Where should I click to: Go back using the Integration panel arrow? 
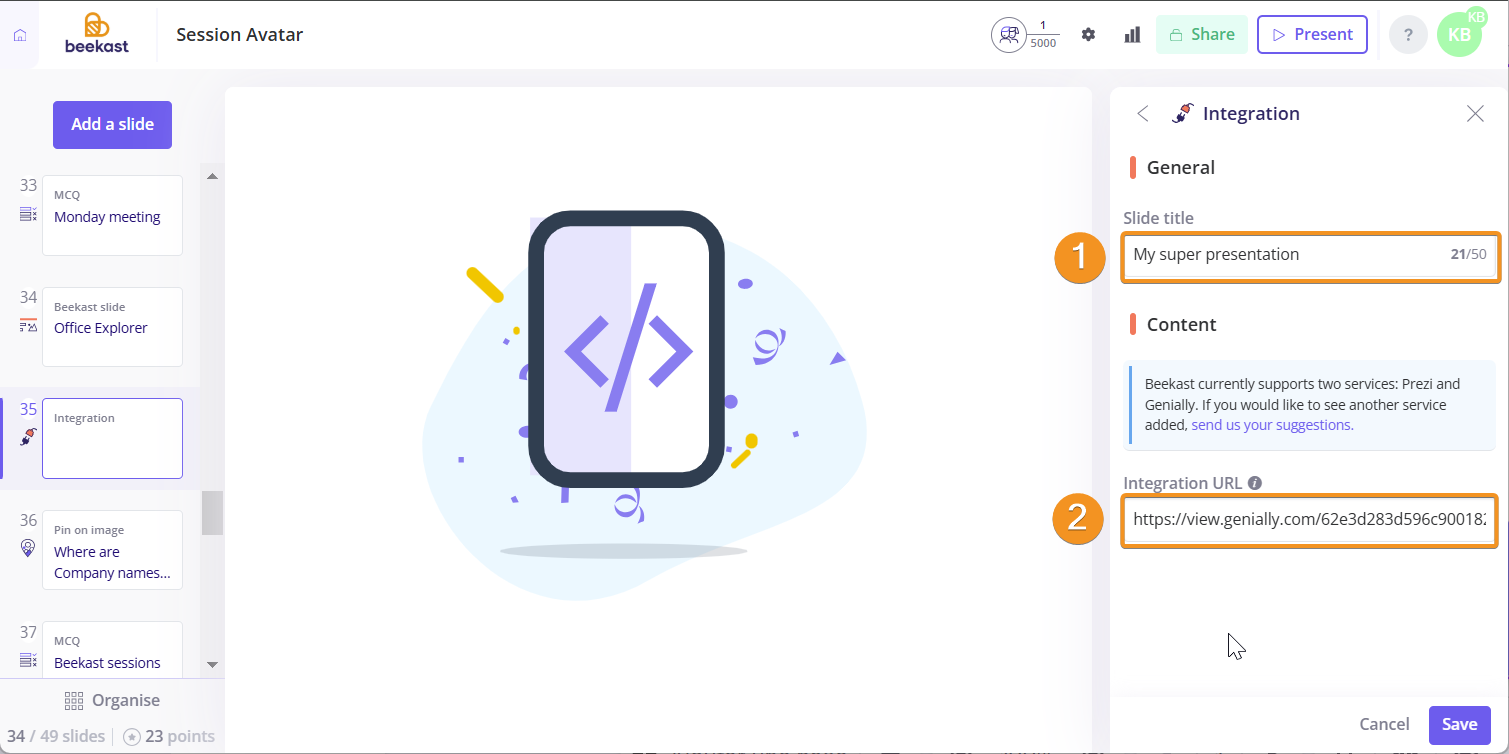pyautogui.click(x=1143, y=114)
